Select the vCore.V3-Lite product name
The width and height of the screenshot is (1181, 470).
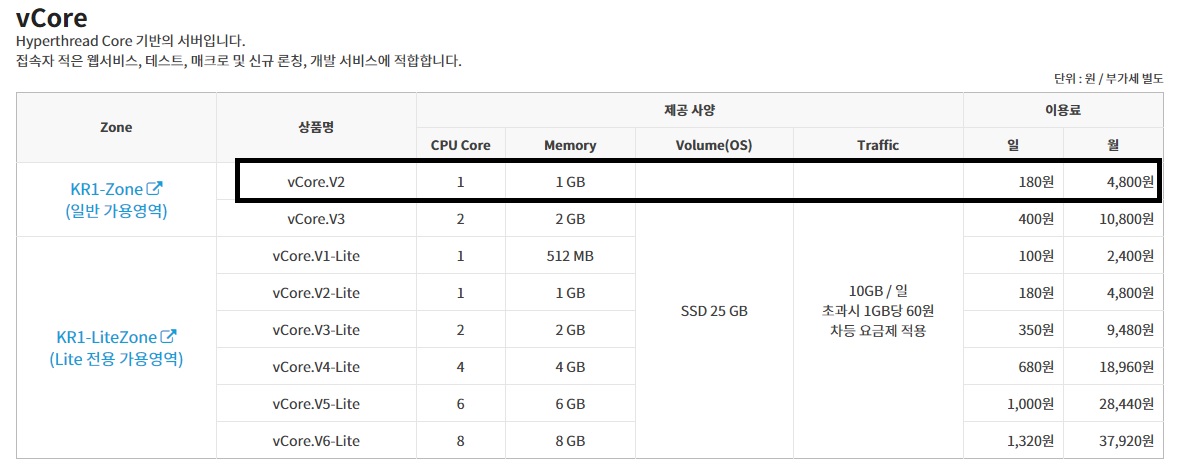(x=316, y=330)
